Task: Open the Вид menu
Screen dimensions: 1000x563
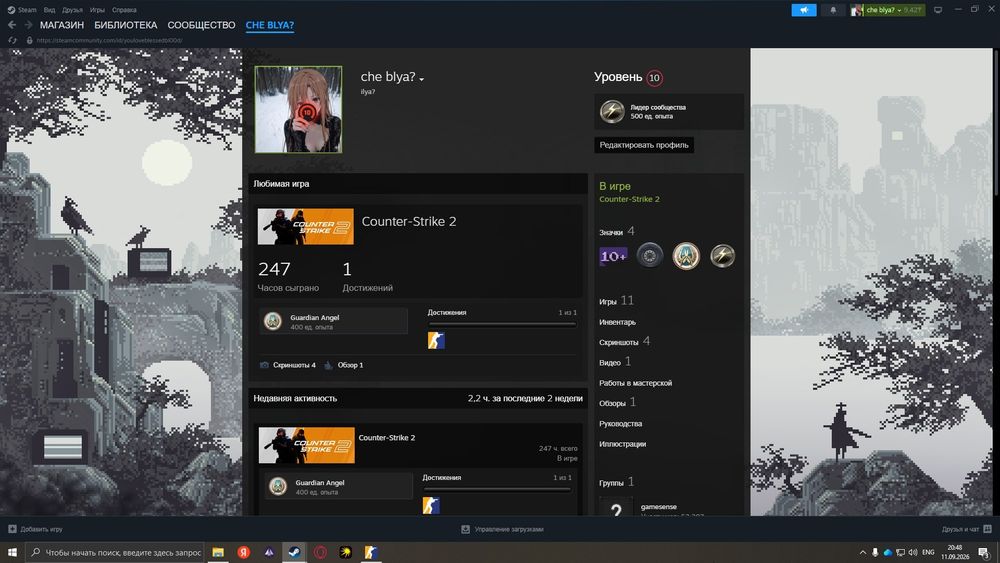Action: click(49, 10)
